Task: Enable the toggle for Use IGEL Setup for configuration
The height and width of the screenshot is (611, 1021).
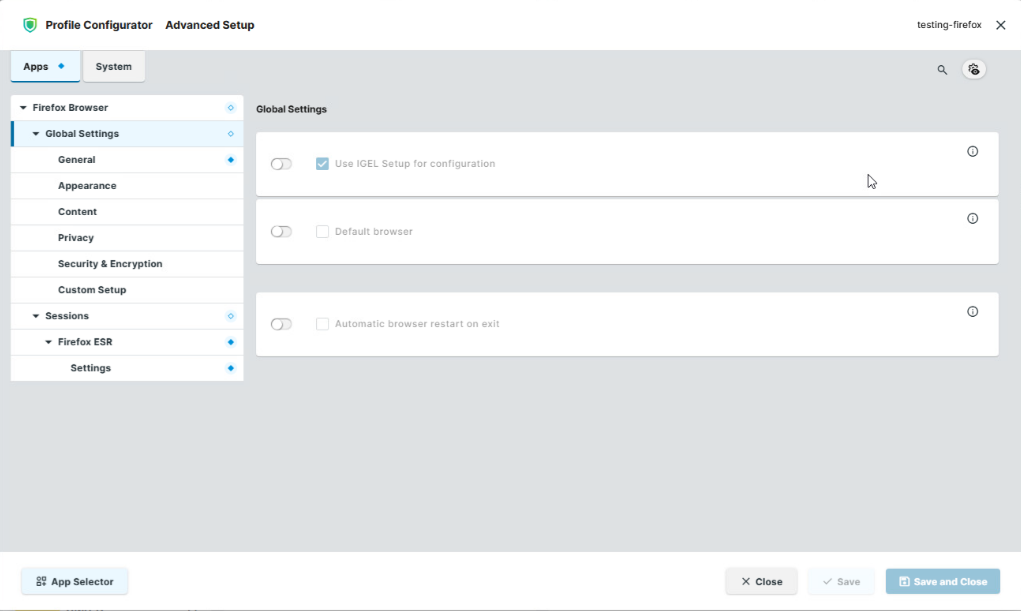Action: (x=281, y=163)
